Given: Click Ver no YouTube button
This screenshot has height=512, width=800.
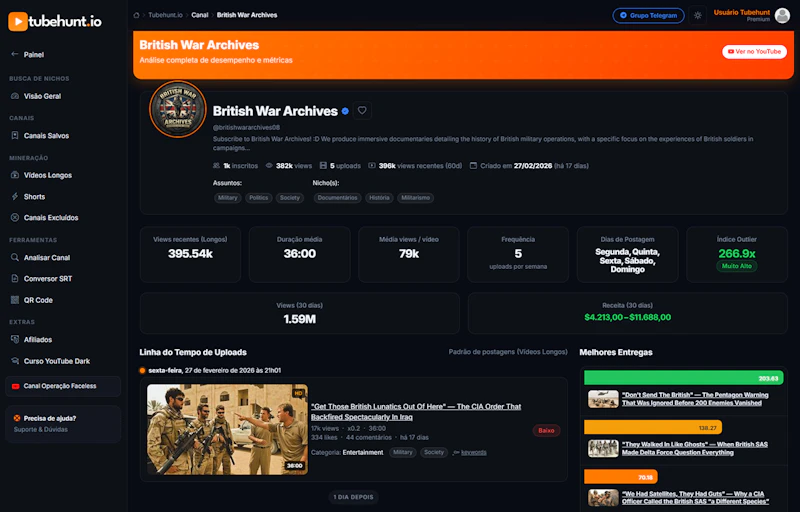Looking at the screenshot, I should click(x=754, y=52).
